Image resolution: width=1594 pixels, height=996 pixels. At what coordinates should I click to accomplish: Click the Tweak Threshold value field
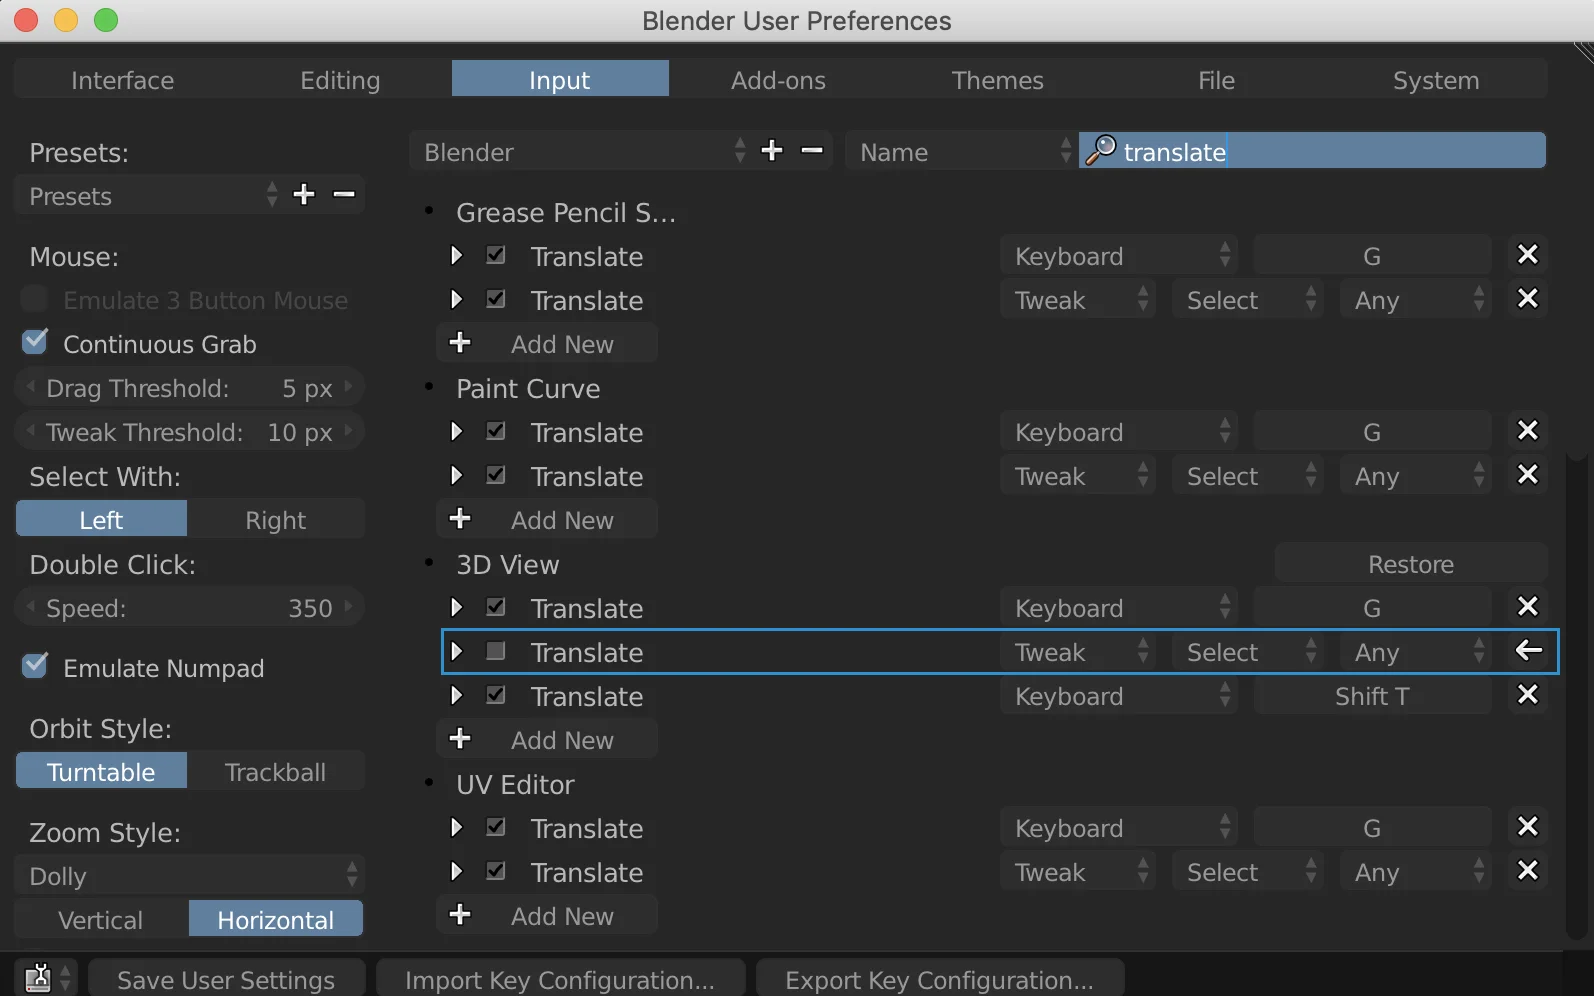click(x=189, y=431)
